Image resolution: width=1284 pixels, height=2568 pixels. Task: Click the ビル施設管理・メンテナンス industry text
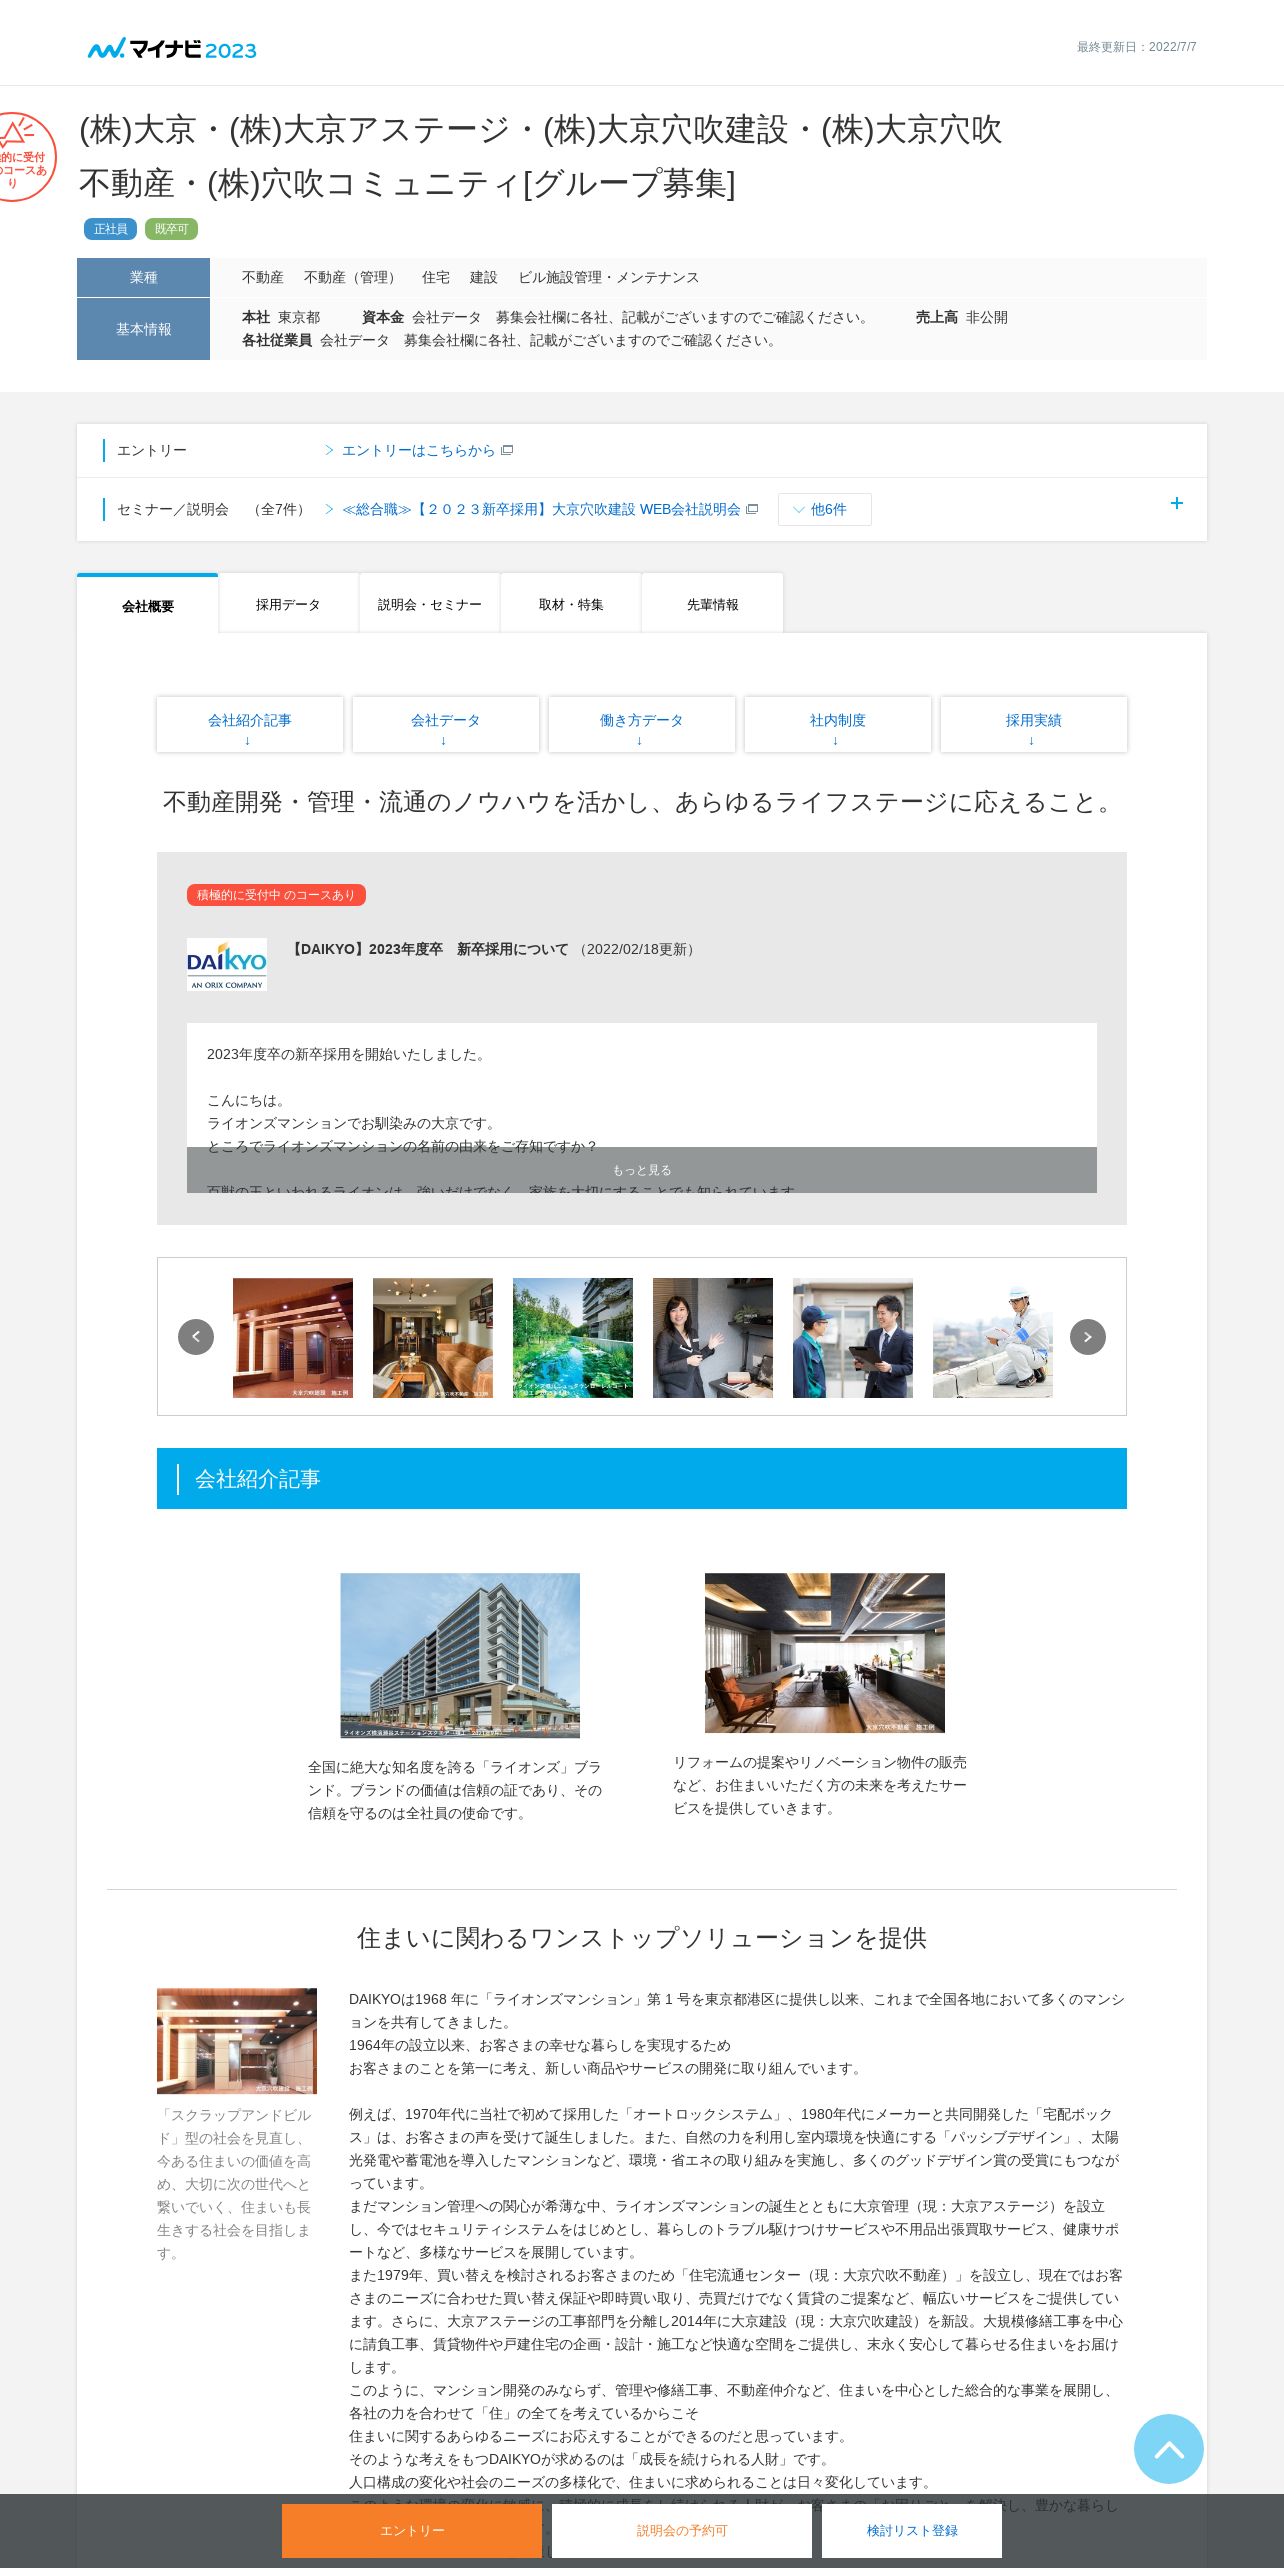tap(609, 278)
